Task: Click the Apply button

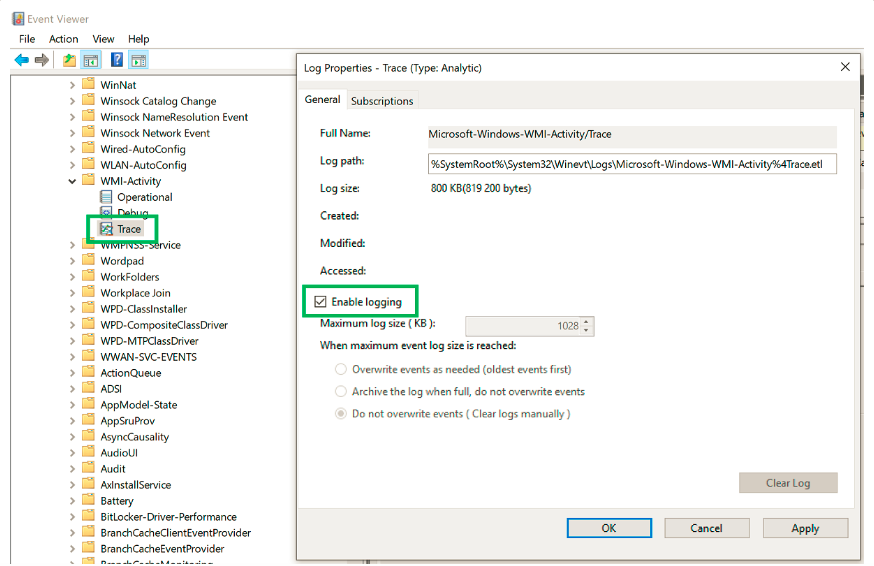Action: (805, 528)
